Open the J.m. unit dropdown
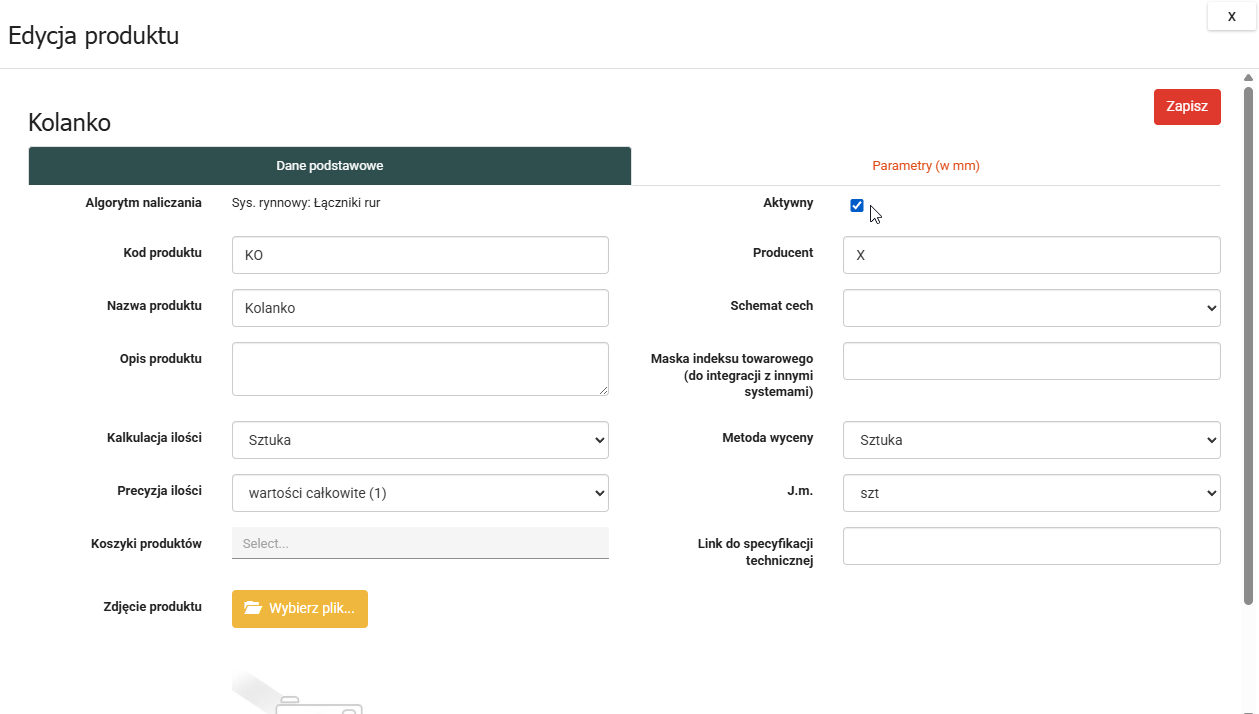1259x714 pixels. (x=1031, y=493)
